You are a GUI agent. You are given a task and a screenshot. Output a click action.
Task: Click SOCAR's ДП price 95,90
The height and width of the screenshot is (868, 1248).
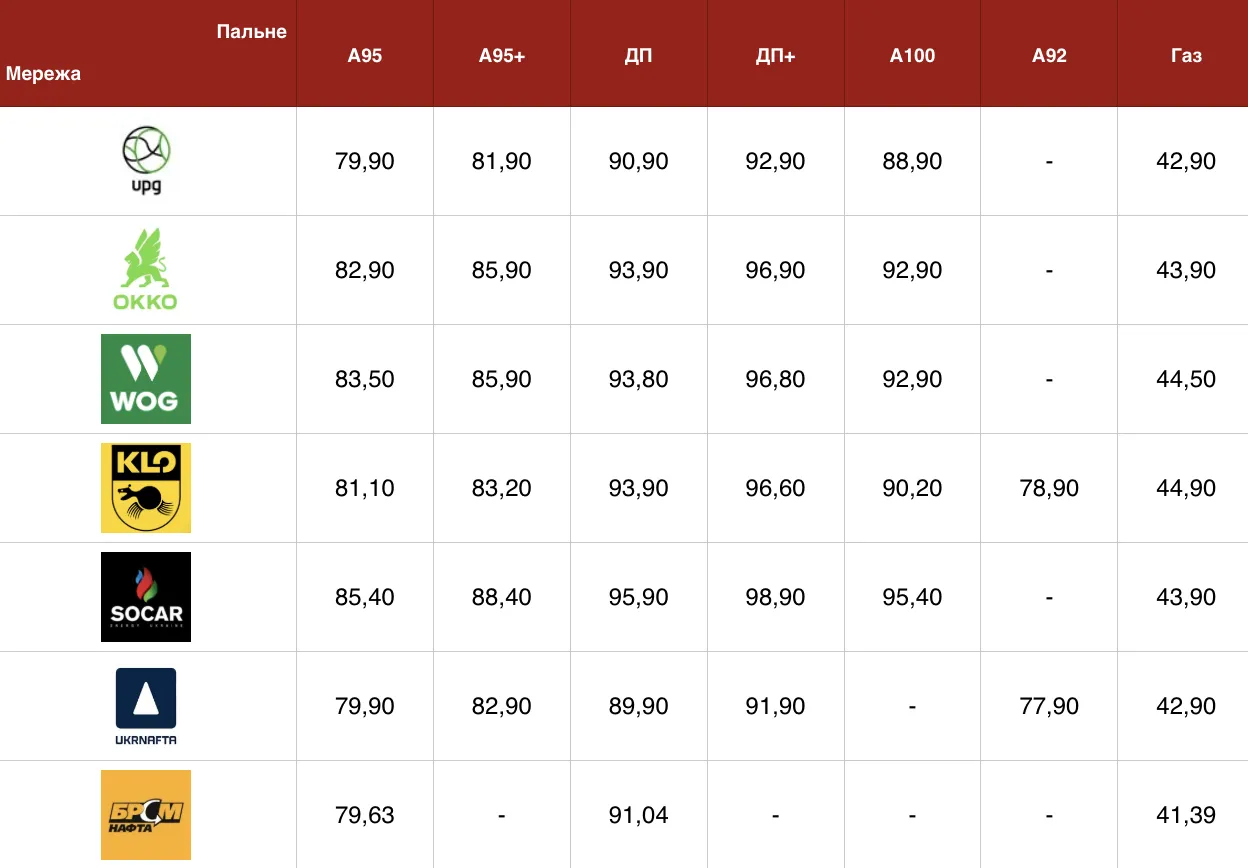639,597
